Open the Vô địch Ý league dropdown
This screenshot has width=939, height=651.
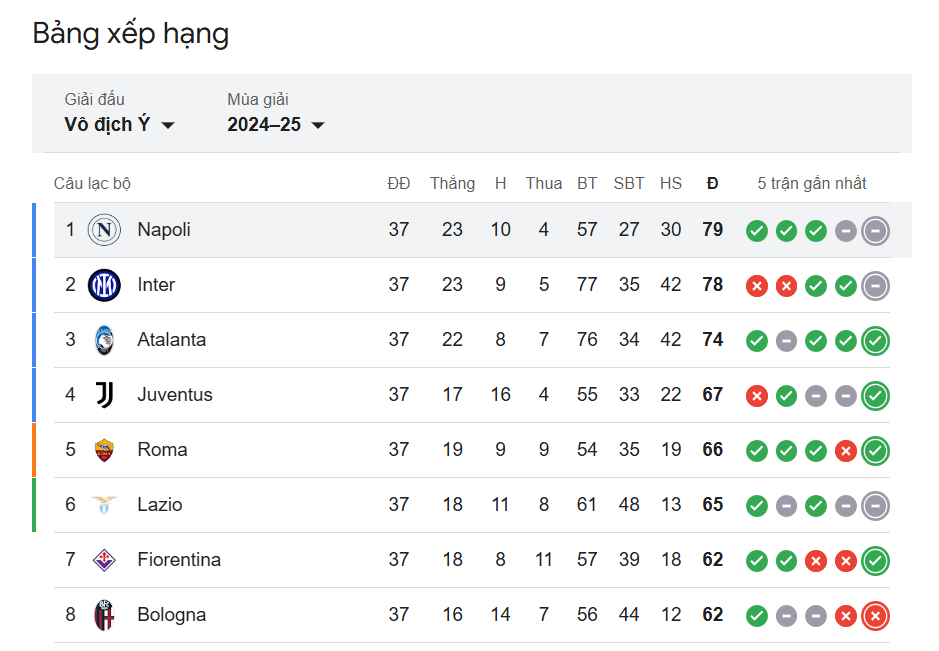tap(119, 125)
